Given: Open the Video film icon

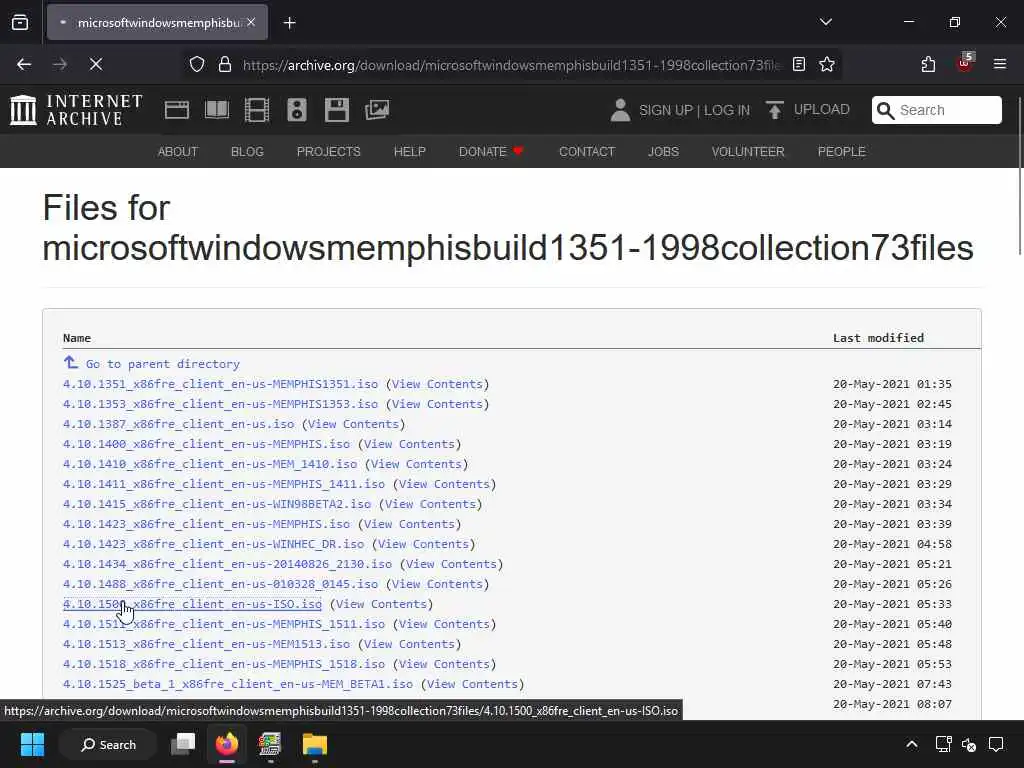Looking at the screenshot, I should click(257, 110).
